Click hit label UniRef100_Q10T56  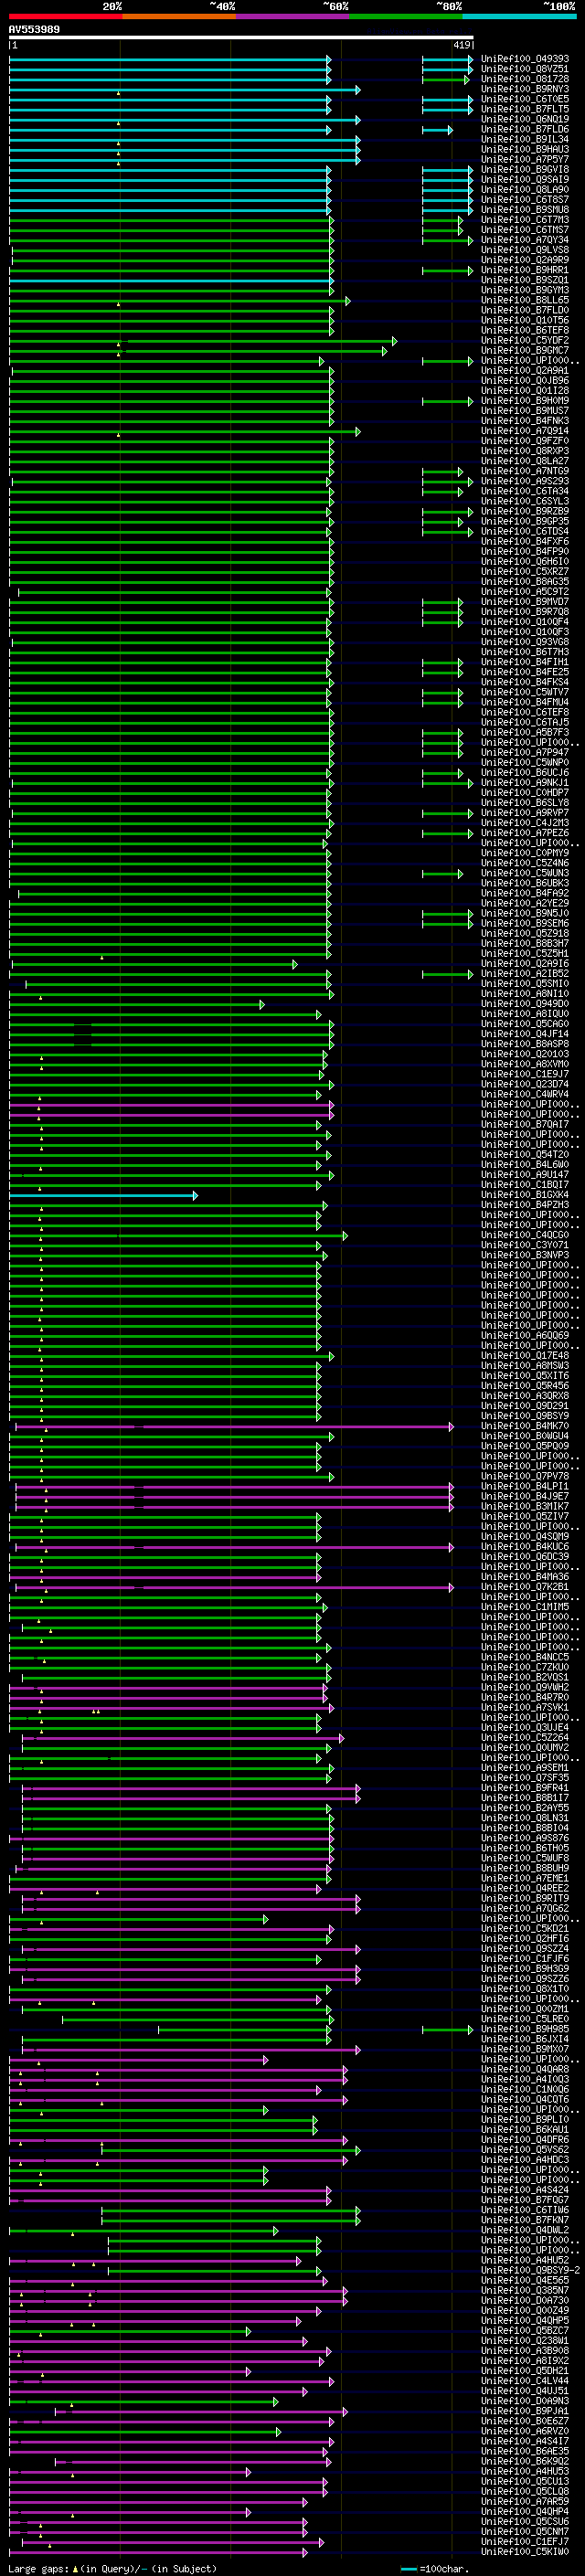[x=525, y=320]
